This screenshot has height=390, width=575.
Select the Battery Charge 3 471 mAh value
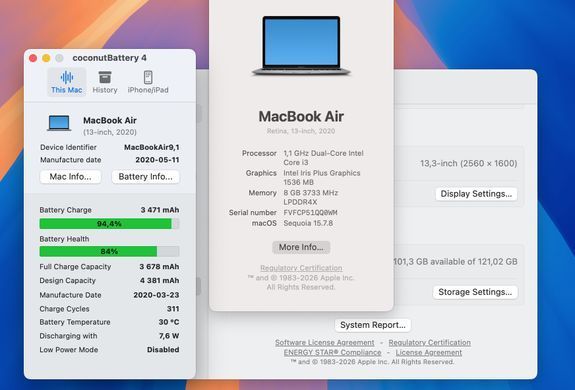tap(160, 210)
